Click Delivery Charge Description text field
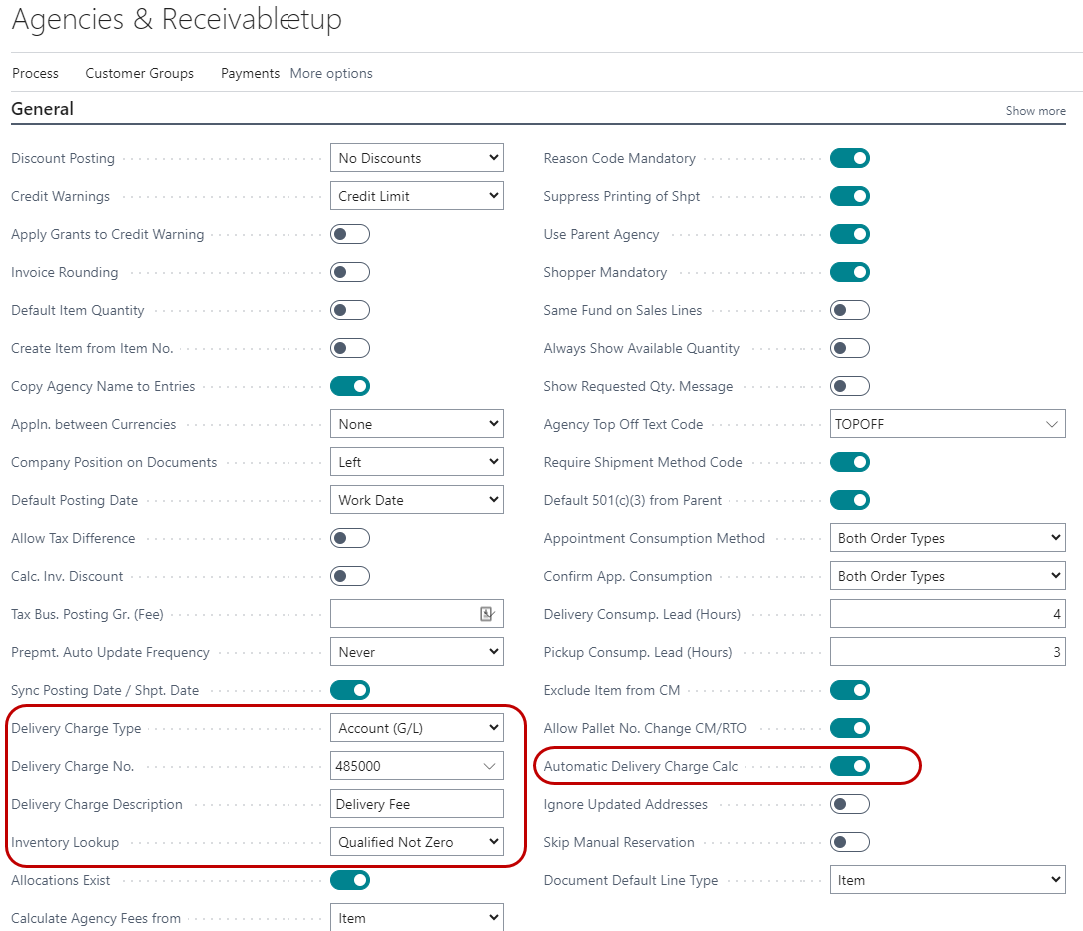This screenshot has height=931, width=1083. (416, 804)
